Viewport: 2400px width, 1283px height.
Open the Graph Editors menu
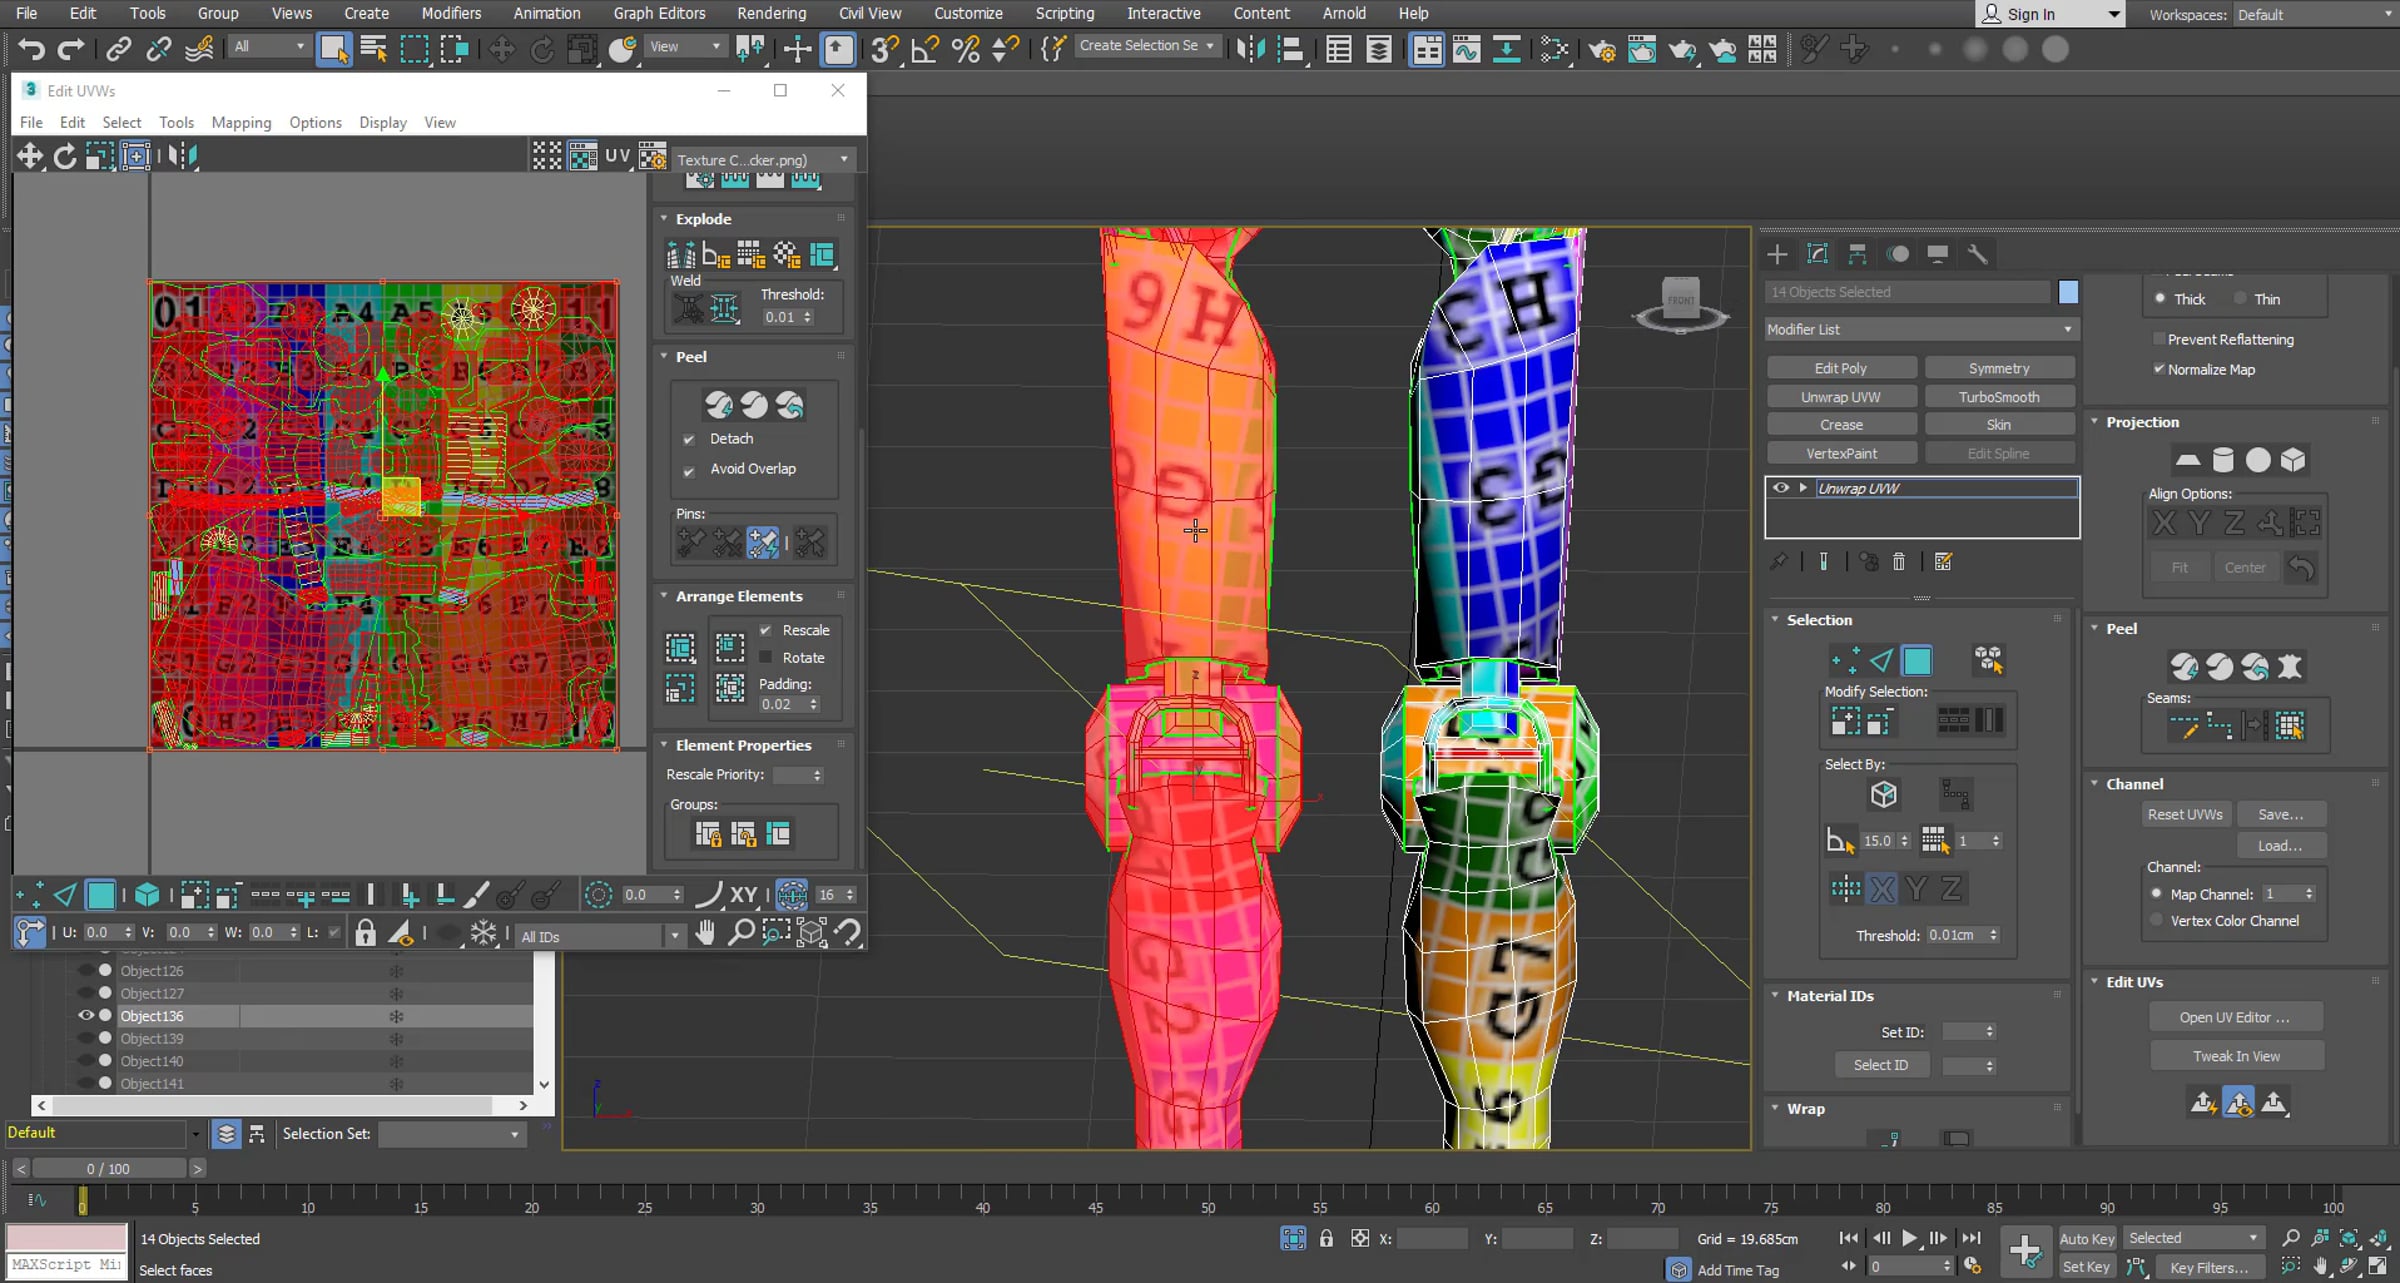point(659,13)
